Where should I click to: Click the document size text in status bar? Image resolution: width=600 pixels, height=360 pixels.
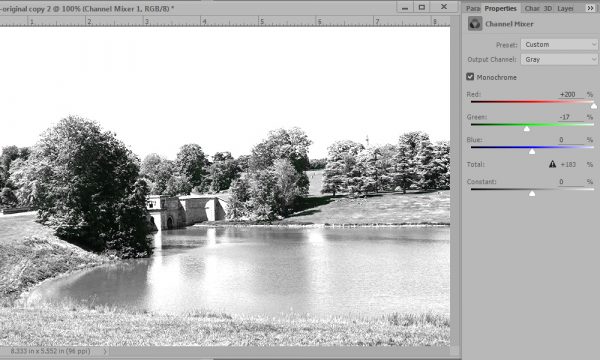(51, 351)
